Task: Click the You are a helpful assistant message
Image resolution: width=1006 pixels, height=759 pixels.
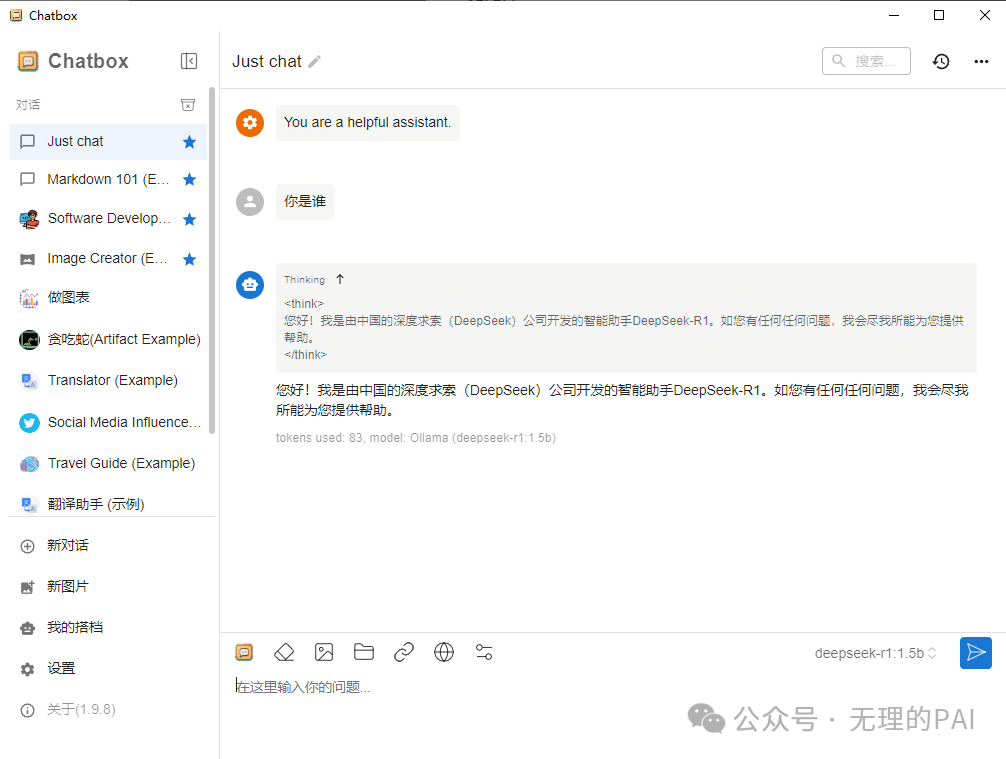Action: tap(368, 123)
